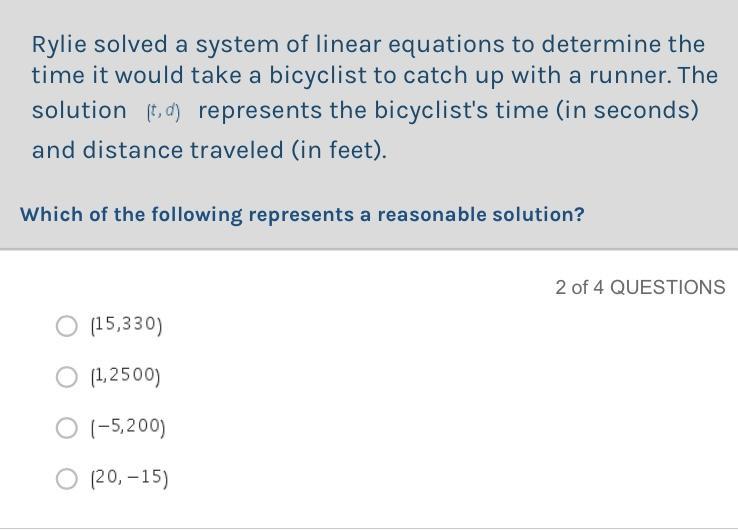738x530 pixels.
Task: Mark the (20,−15) radio button
Action: click(x=66, y=479)
